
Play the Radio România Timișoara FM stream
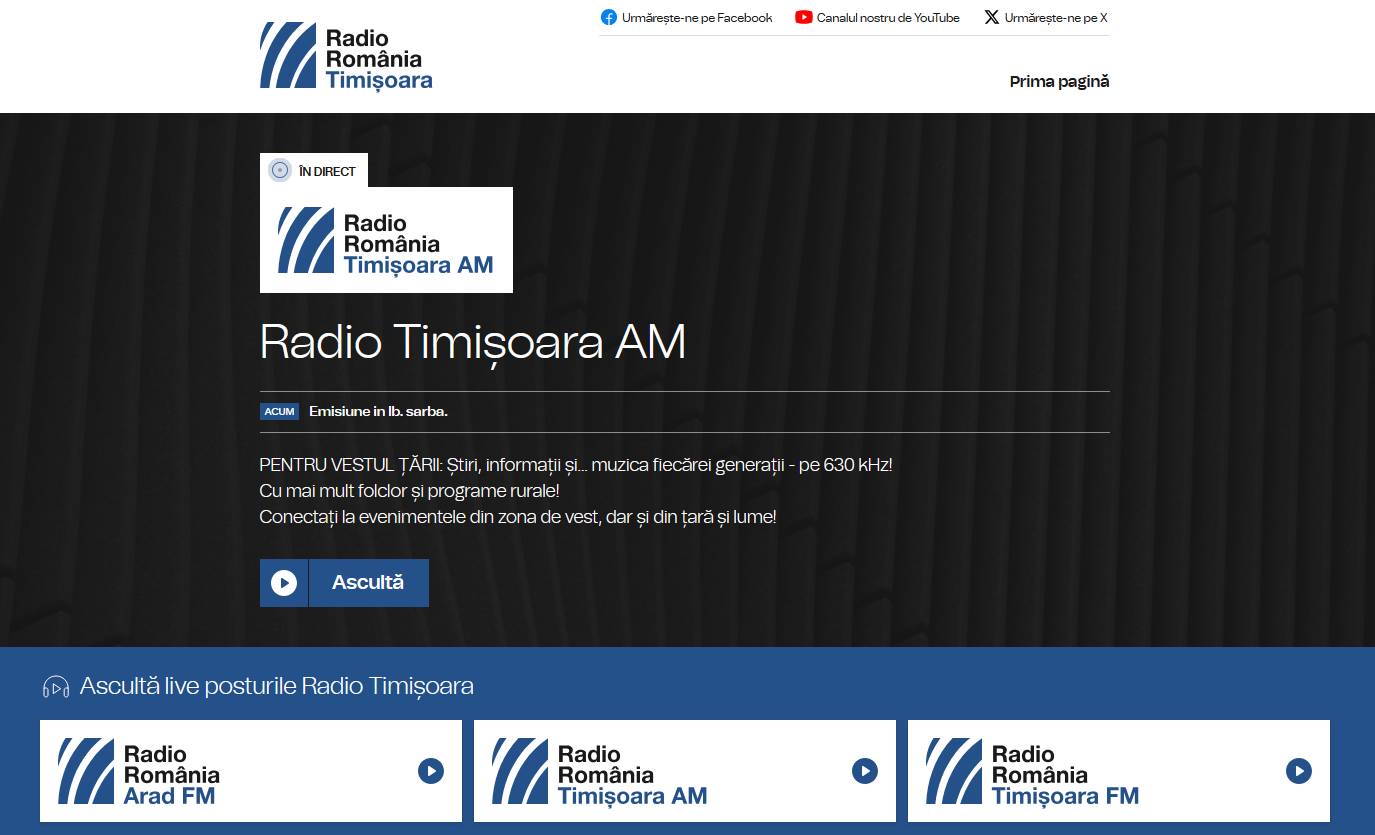tap(1298, 771)
